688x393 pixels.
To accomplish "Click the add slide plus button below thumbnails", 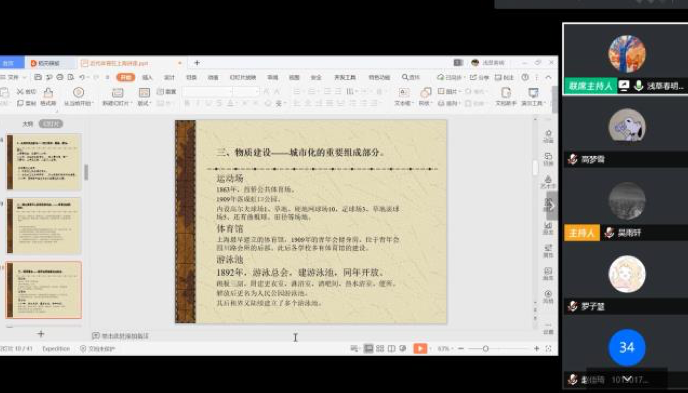I will click(41, 334).
